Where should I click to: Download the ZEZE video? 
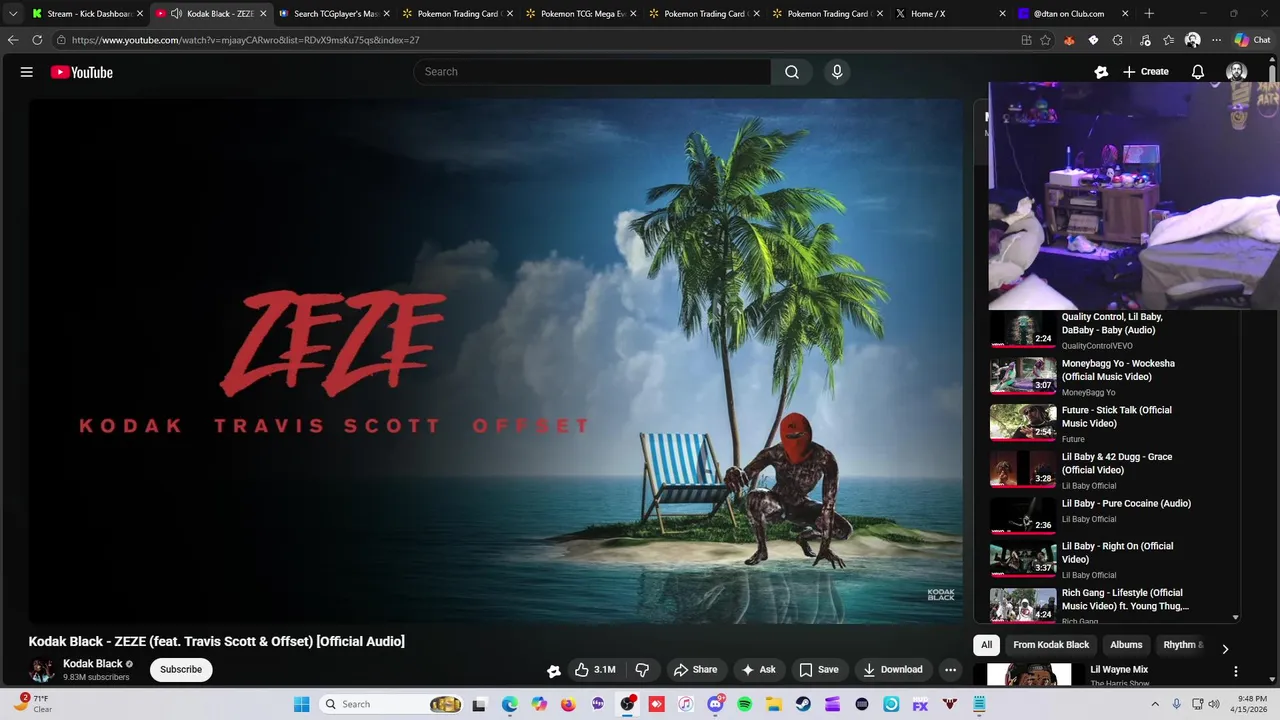893,670
